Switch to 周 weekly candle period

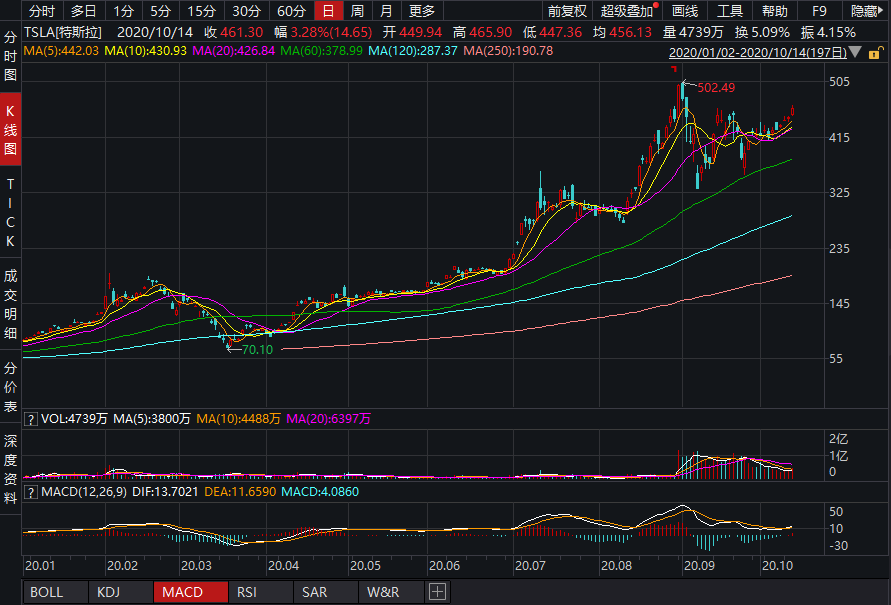coord(357,11)
